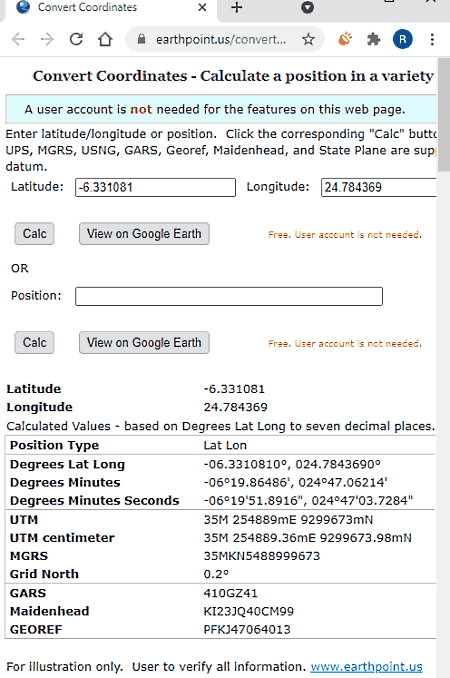This screenshot has width=450, height=678.
Task: Click into the Position text field
Action: 229,296
